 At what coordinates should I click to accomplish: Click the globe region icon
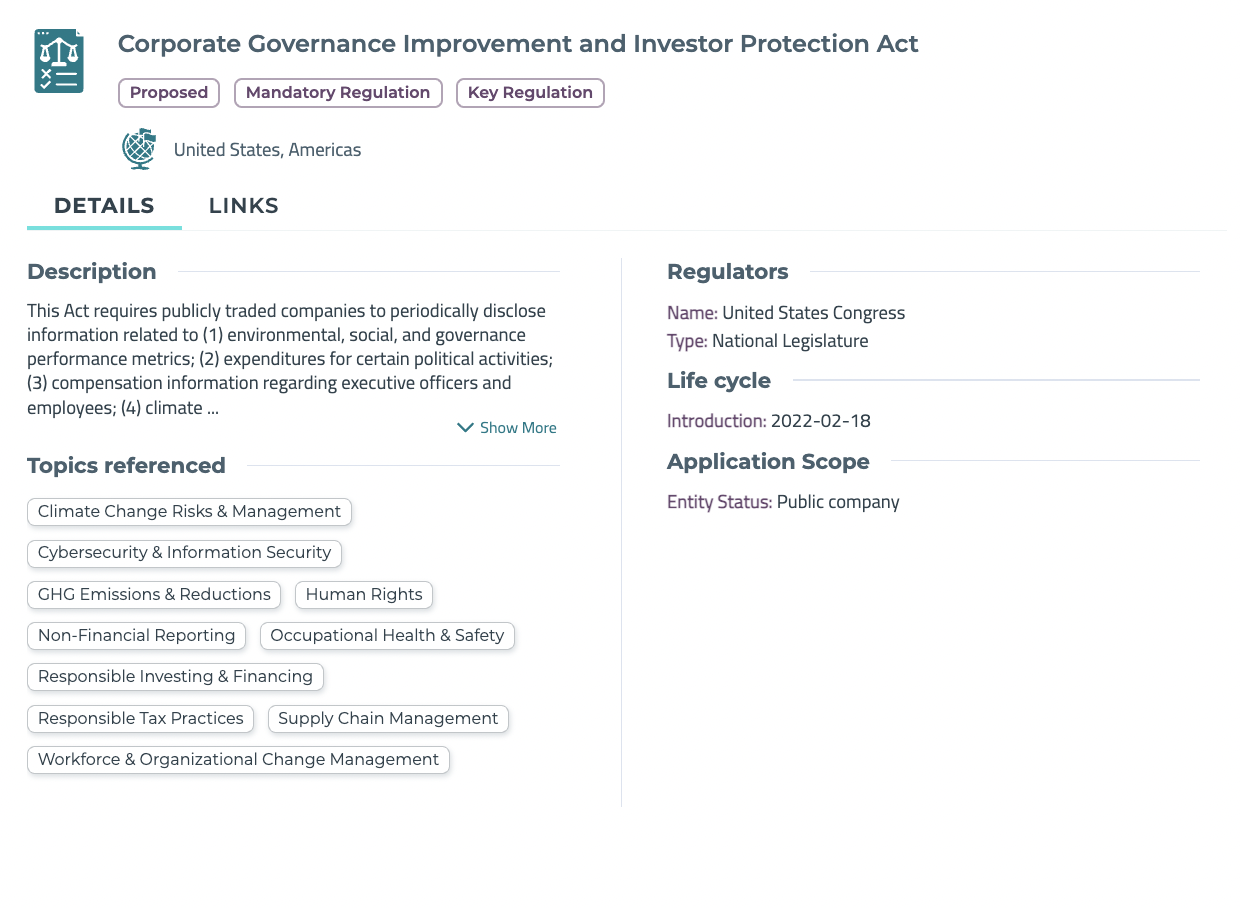coord(139,149)
